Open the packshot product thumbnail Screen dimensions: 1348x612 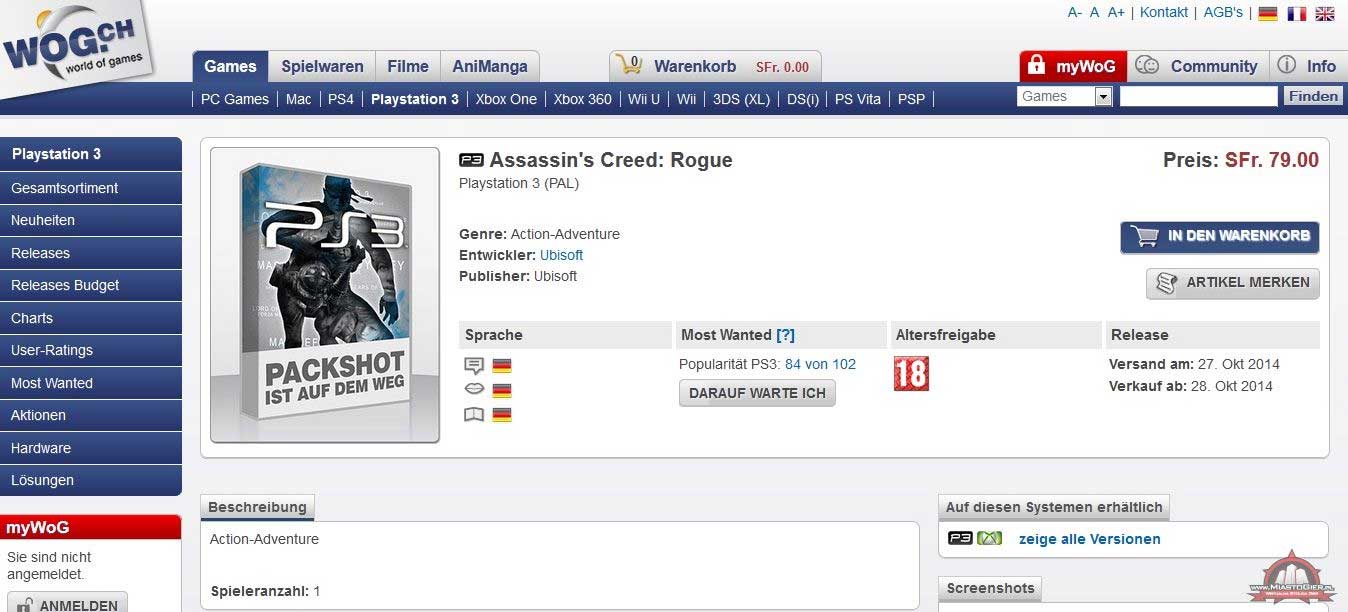324,295
